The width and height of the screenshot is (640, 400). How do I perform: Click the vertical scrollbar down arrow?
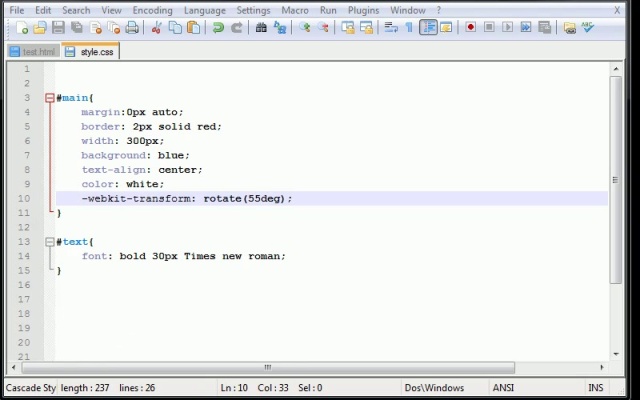click(616, 354)
